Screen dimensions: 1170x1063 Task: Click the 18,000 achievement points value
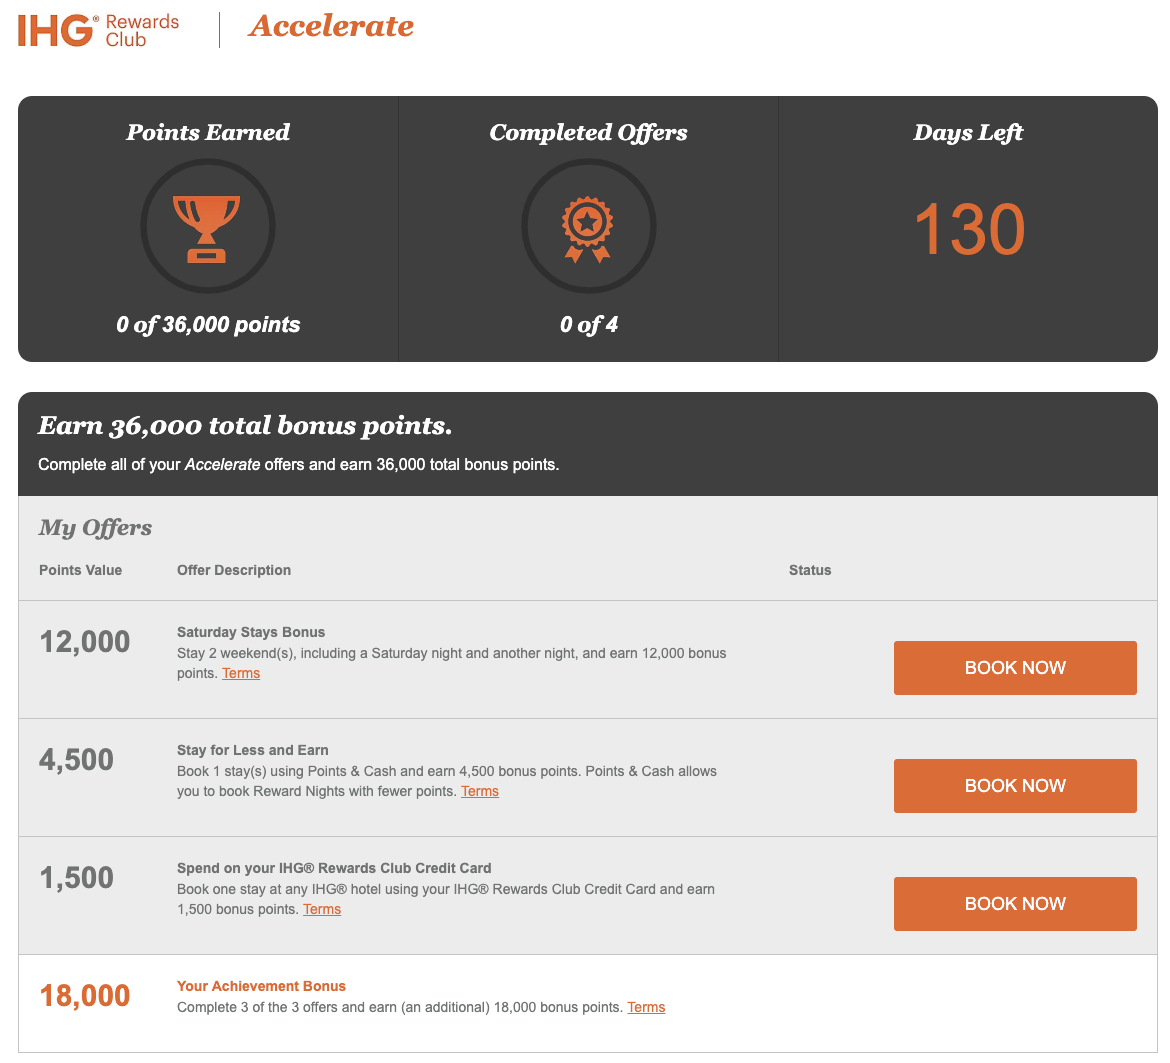(84, 995)
